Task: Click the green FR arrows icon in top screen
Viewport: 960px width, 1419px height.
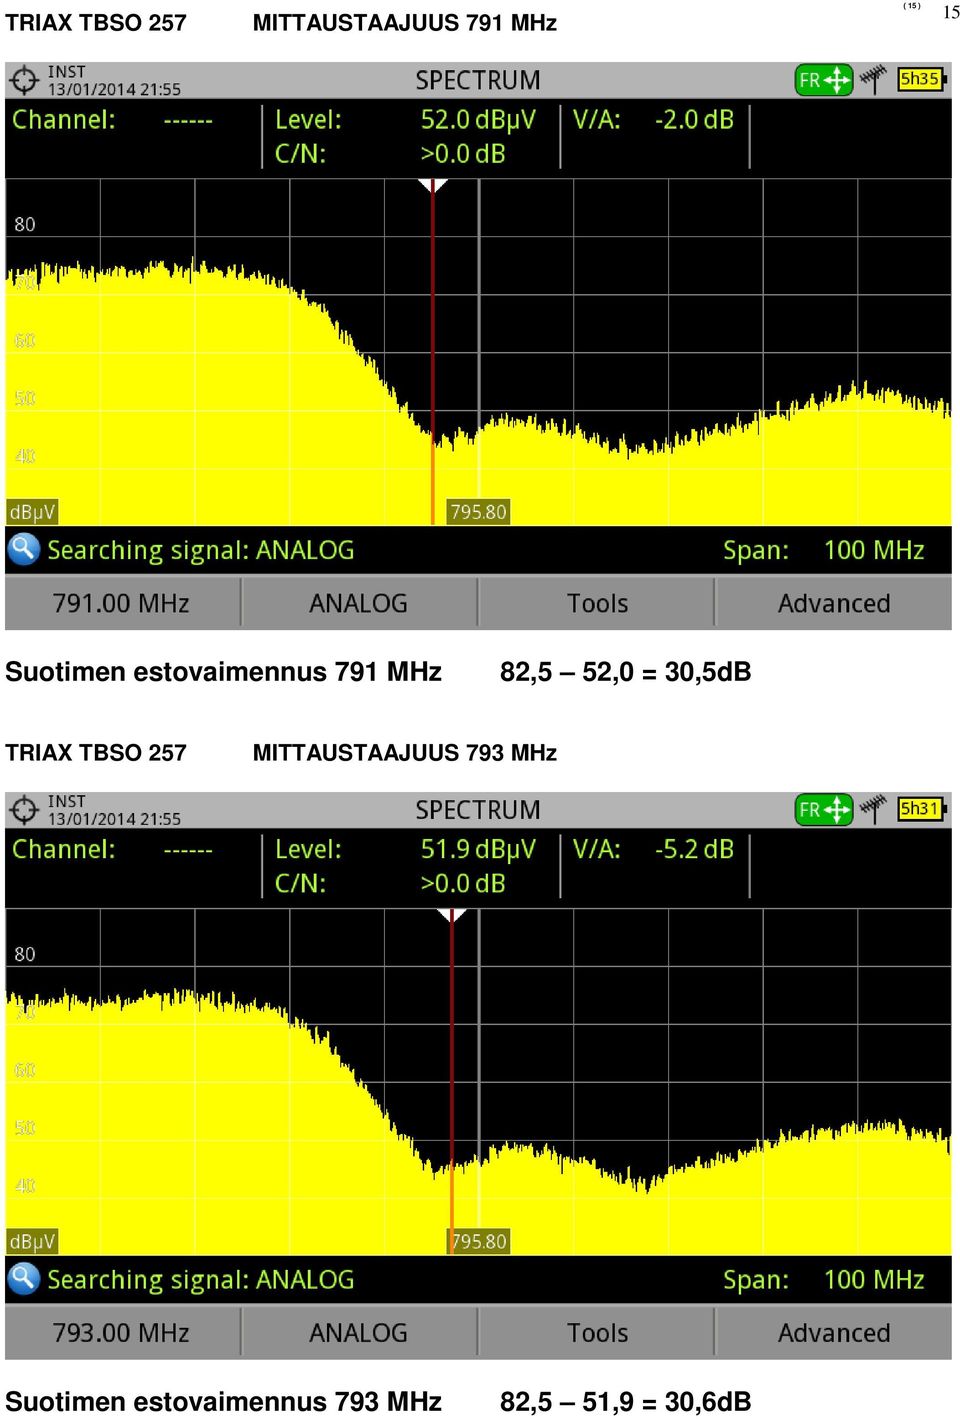Action: click(824, 80)
